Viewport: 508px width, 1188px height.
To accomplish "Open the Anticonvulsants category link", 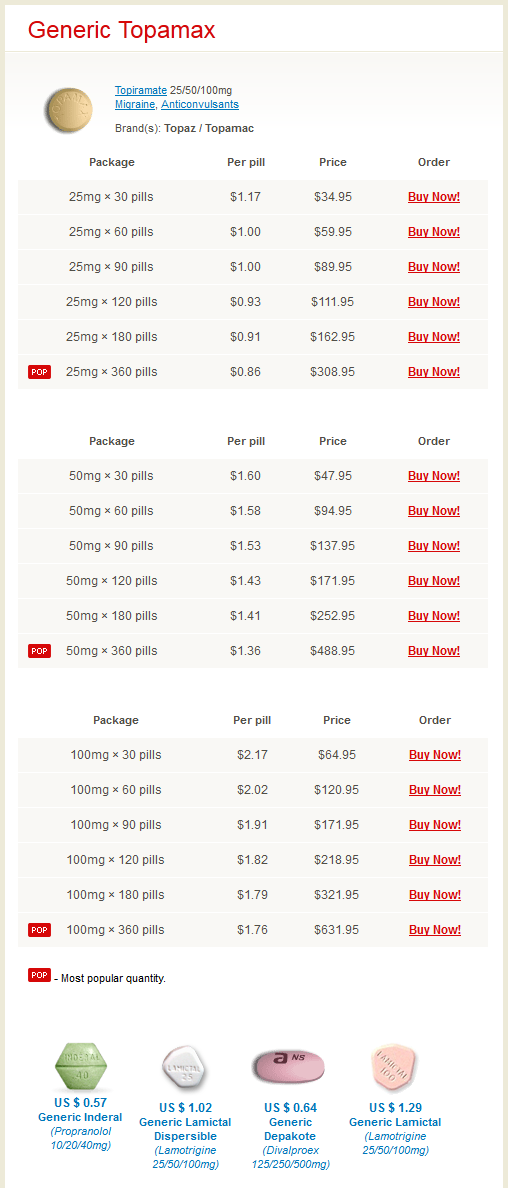I will pos(200,105).
